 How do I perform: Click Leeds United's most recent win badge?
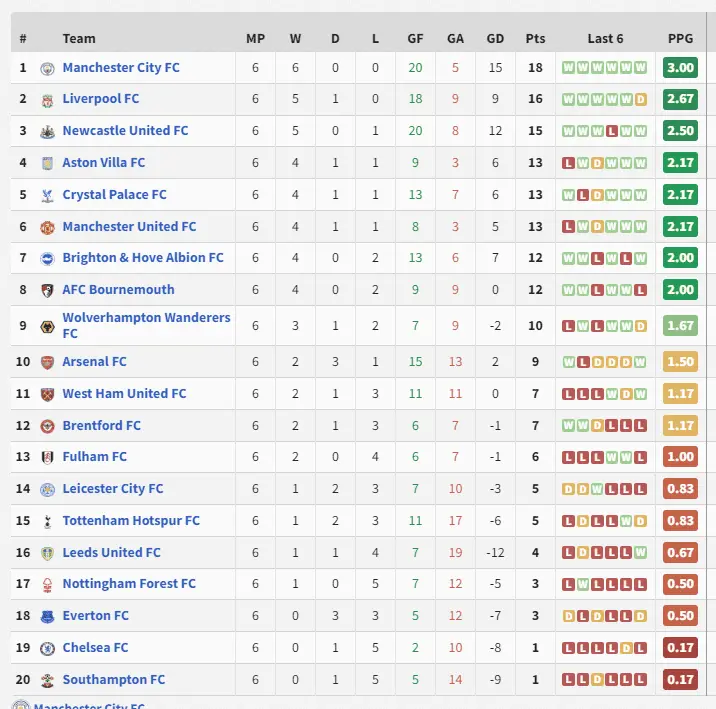[640, 553]
